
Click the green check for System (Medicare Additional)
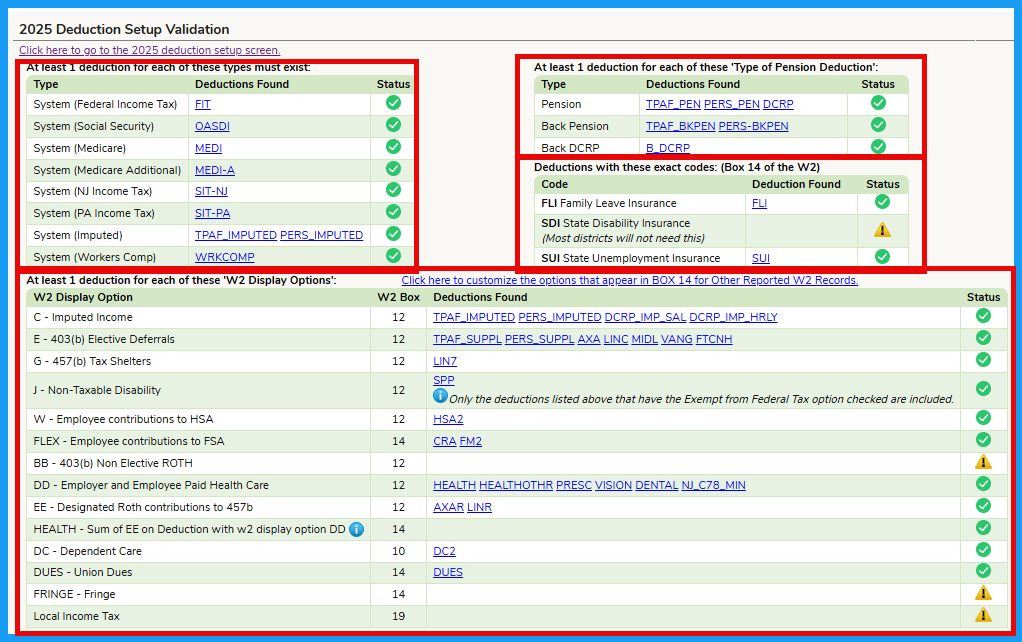[393, 168]
